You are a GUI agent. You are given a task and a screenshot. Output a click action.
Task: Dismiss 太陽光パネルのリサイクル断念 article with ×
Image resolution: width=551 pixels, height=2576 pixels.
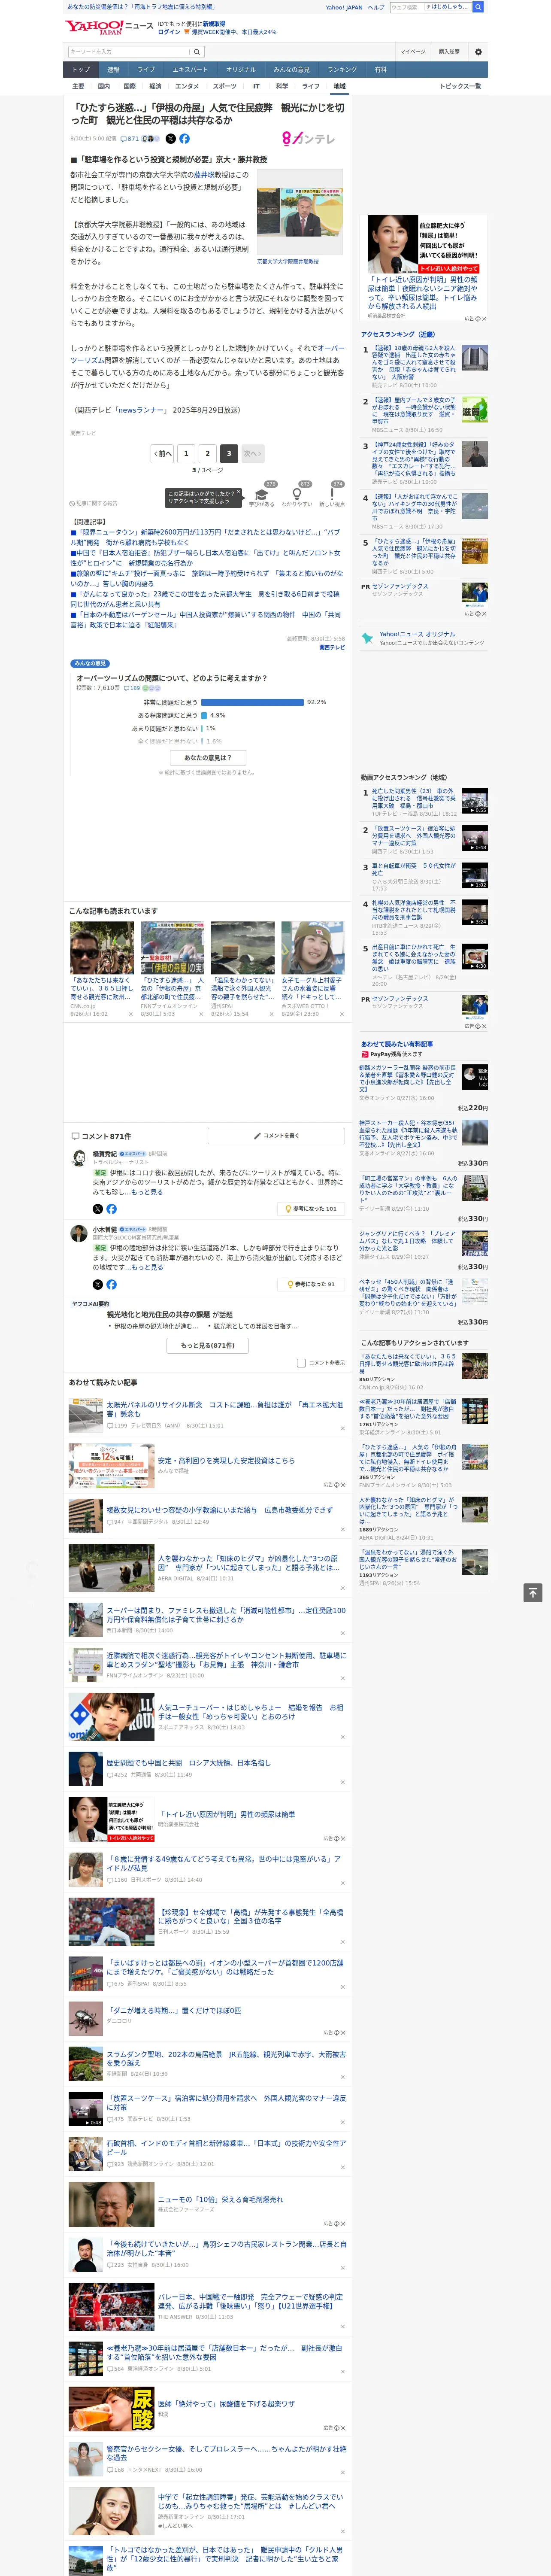tap(343, 1429)
